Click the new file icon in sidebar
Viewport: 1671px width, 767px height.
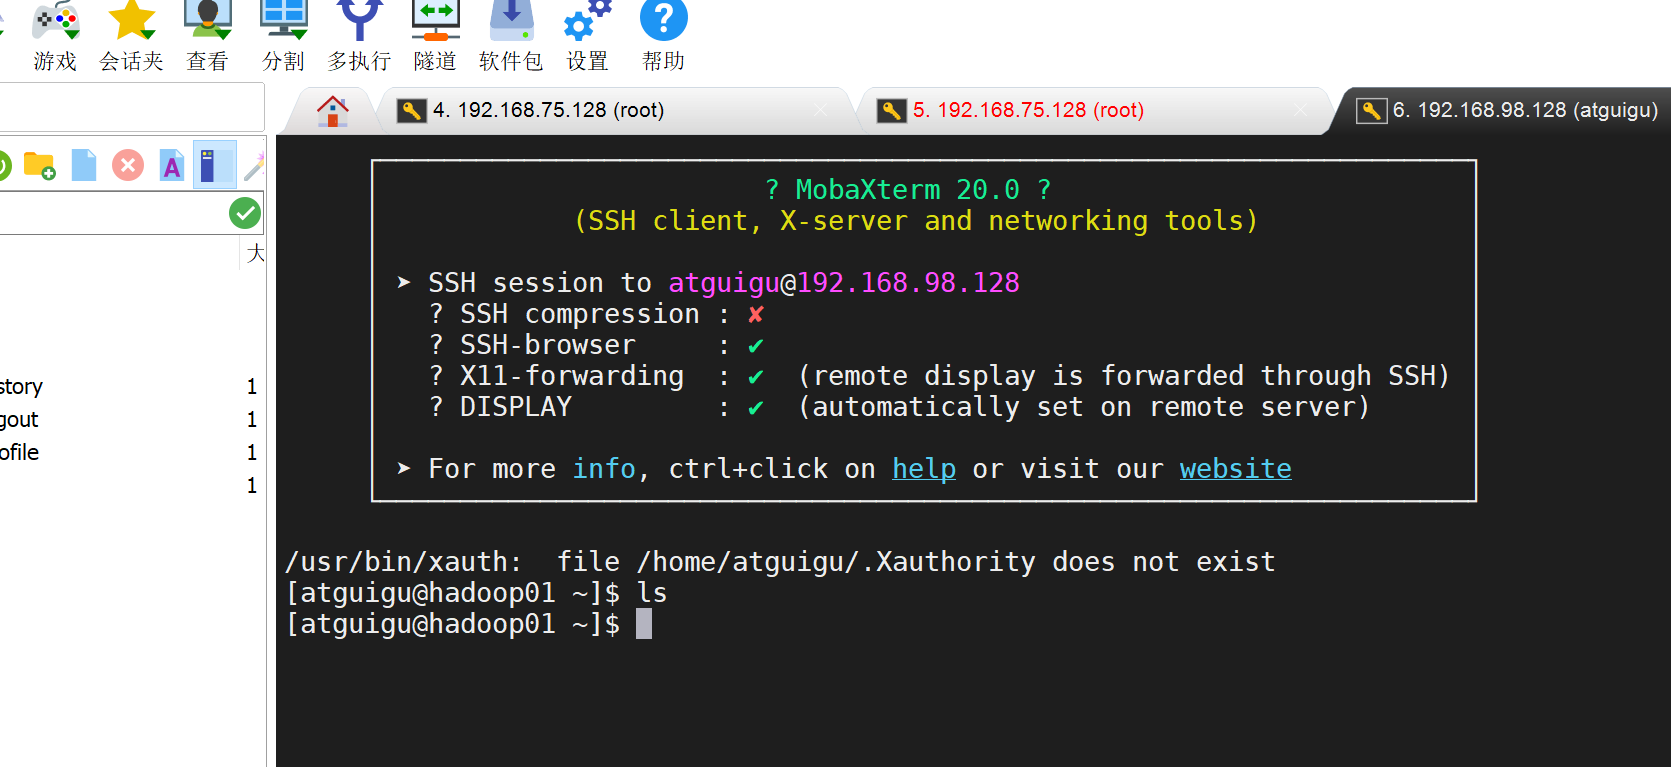point(84,165)
